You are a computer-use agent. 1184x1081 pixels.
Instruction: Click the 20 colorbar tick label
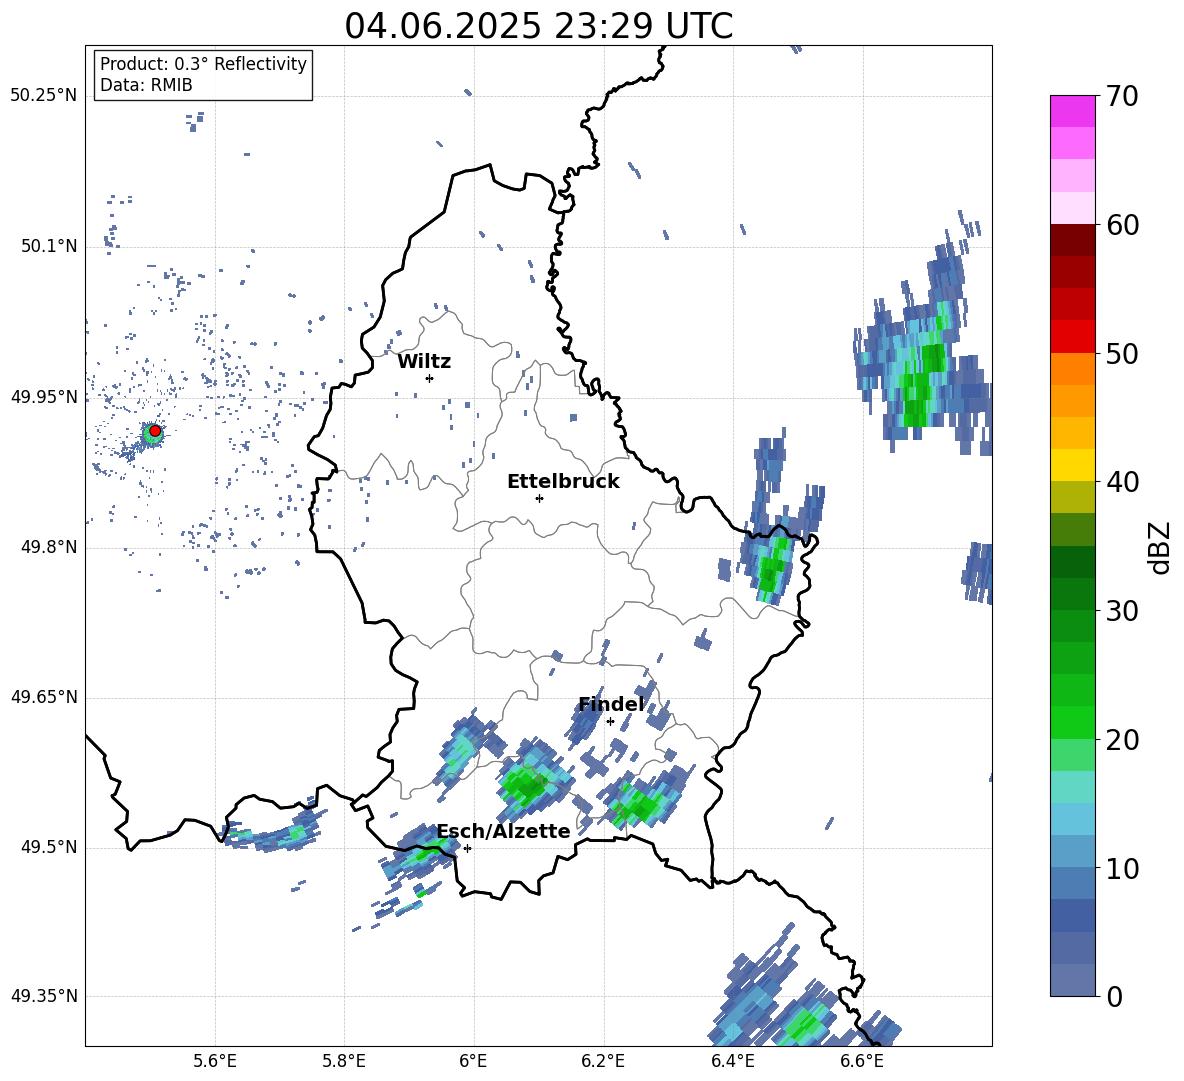1121,740
